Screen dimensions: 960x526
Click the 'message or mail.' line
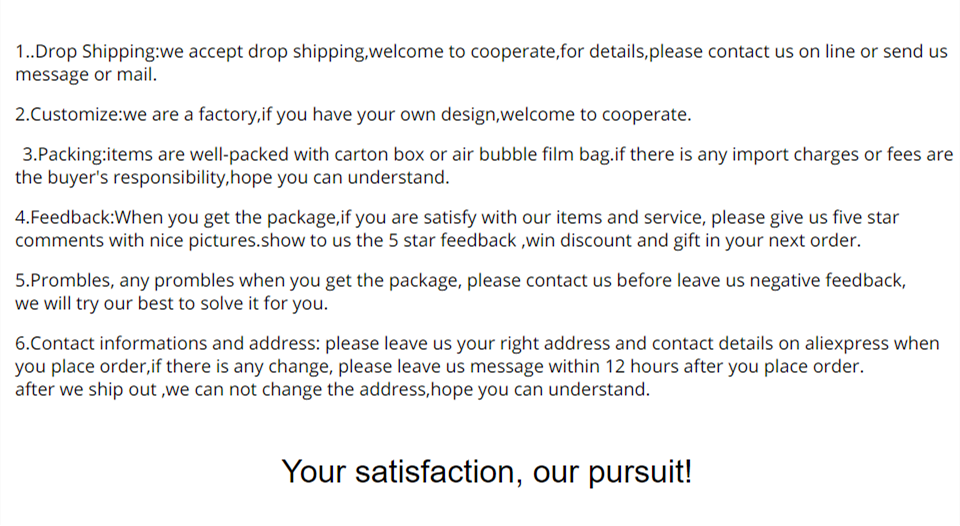(86, 75)
